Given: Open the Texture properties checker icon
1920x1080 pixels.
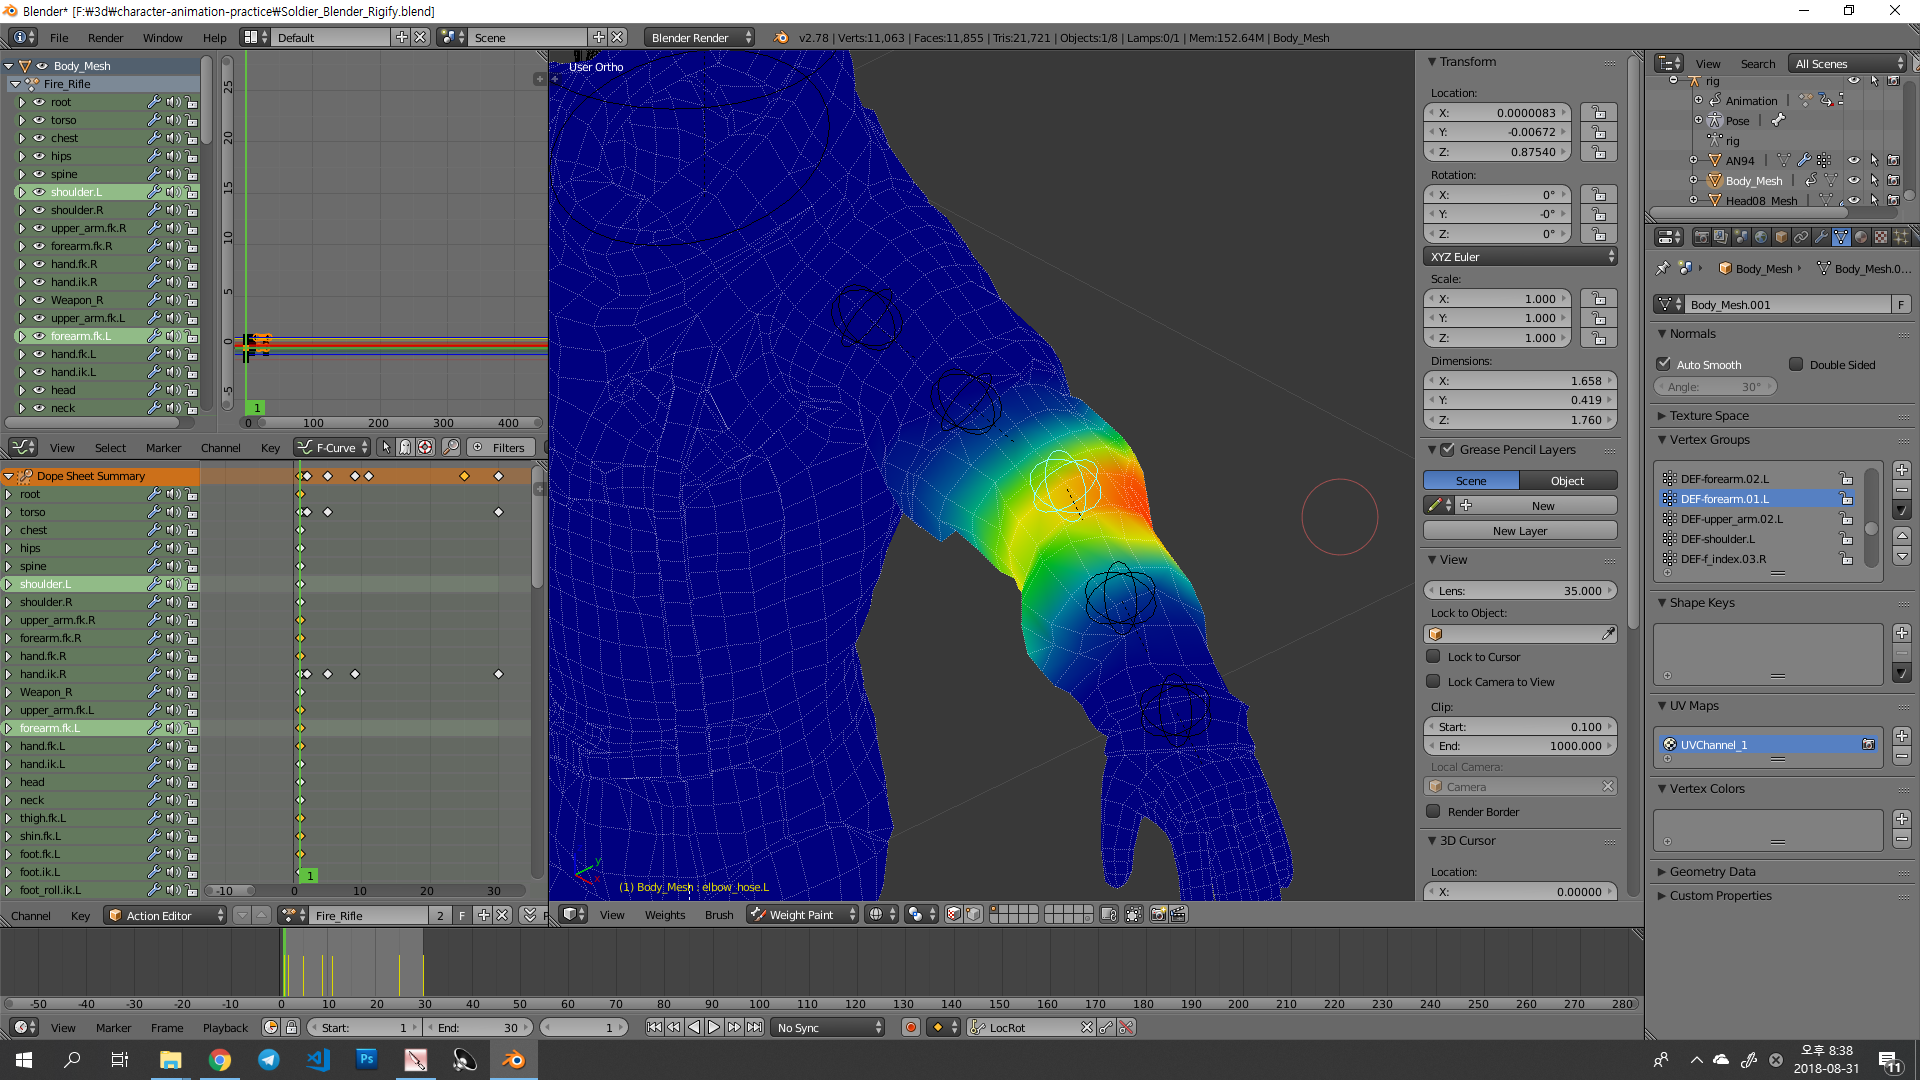Looking at the screenshot, I should coord(1881,237).
